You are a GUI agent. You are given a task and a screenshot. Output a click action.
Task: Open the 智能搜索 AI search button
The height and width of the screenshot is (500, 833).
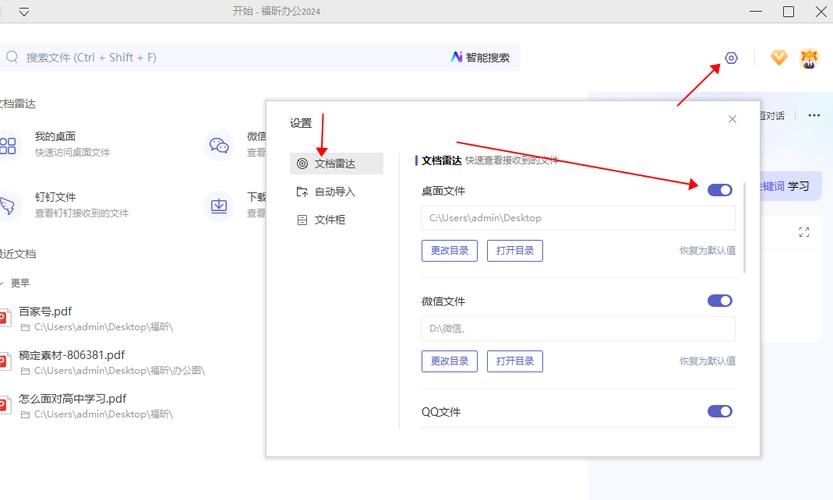(x=480, y=57)
